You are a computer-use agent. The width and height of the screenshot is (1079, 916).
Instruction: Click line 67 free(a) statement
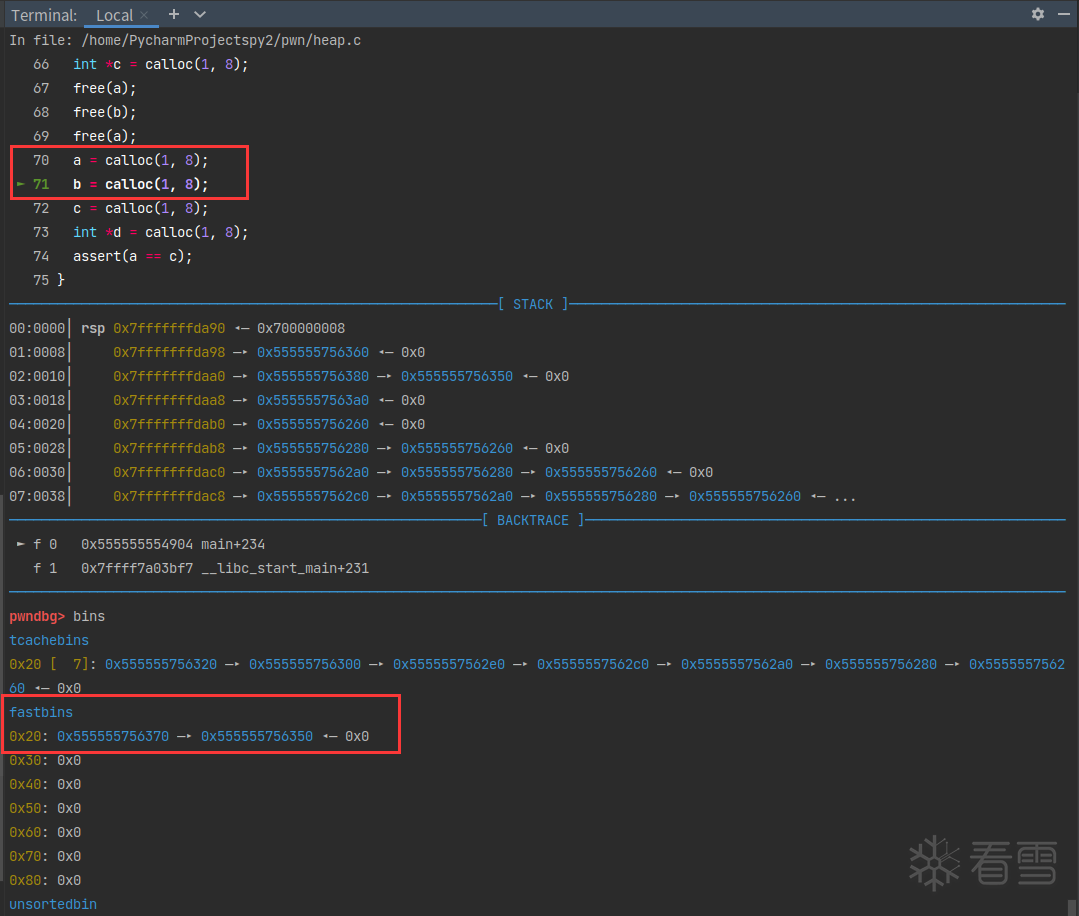pos(105,88)
